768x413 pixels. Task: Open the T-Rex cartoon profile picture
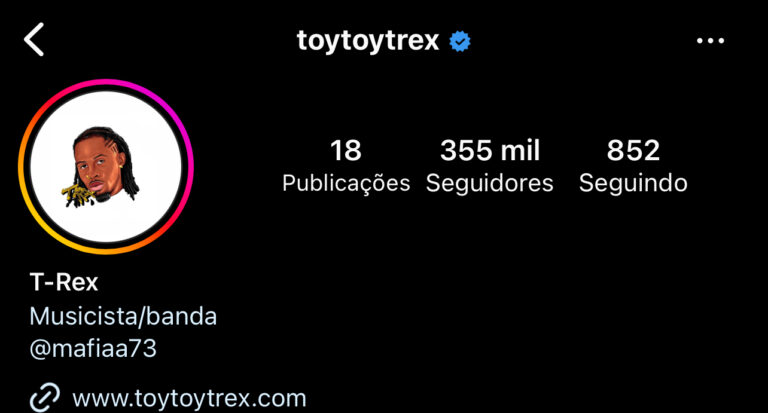106,167
